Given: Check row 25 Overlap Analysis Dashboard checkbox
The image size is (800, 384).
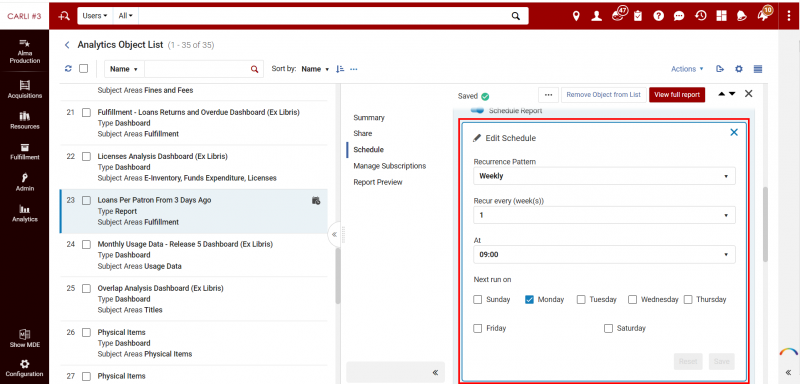Looking at the screenshot, I should coord(86,288).
